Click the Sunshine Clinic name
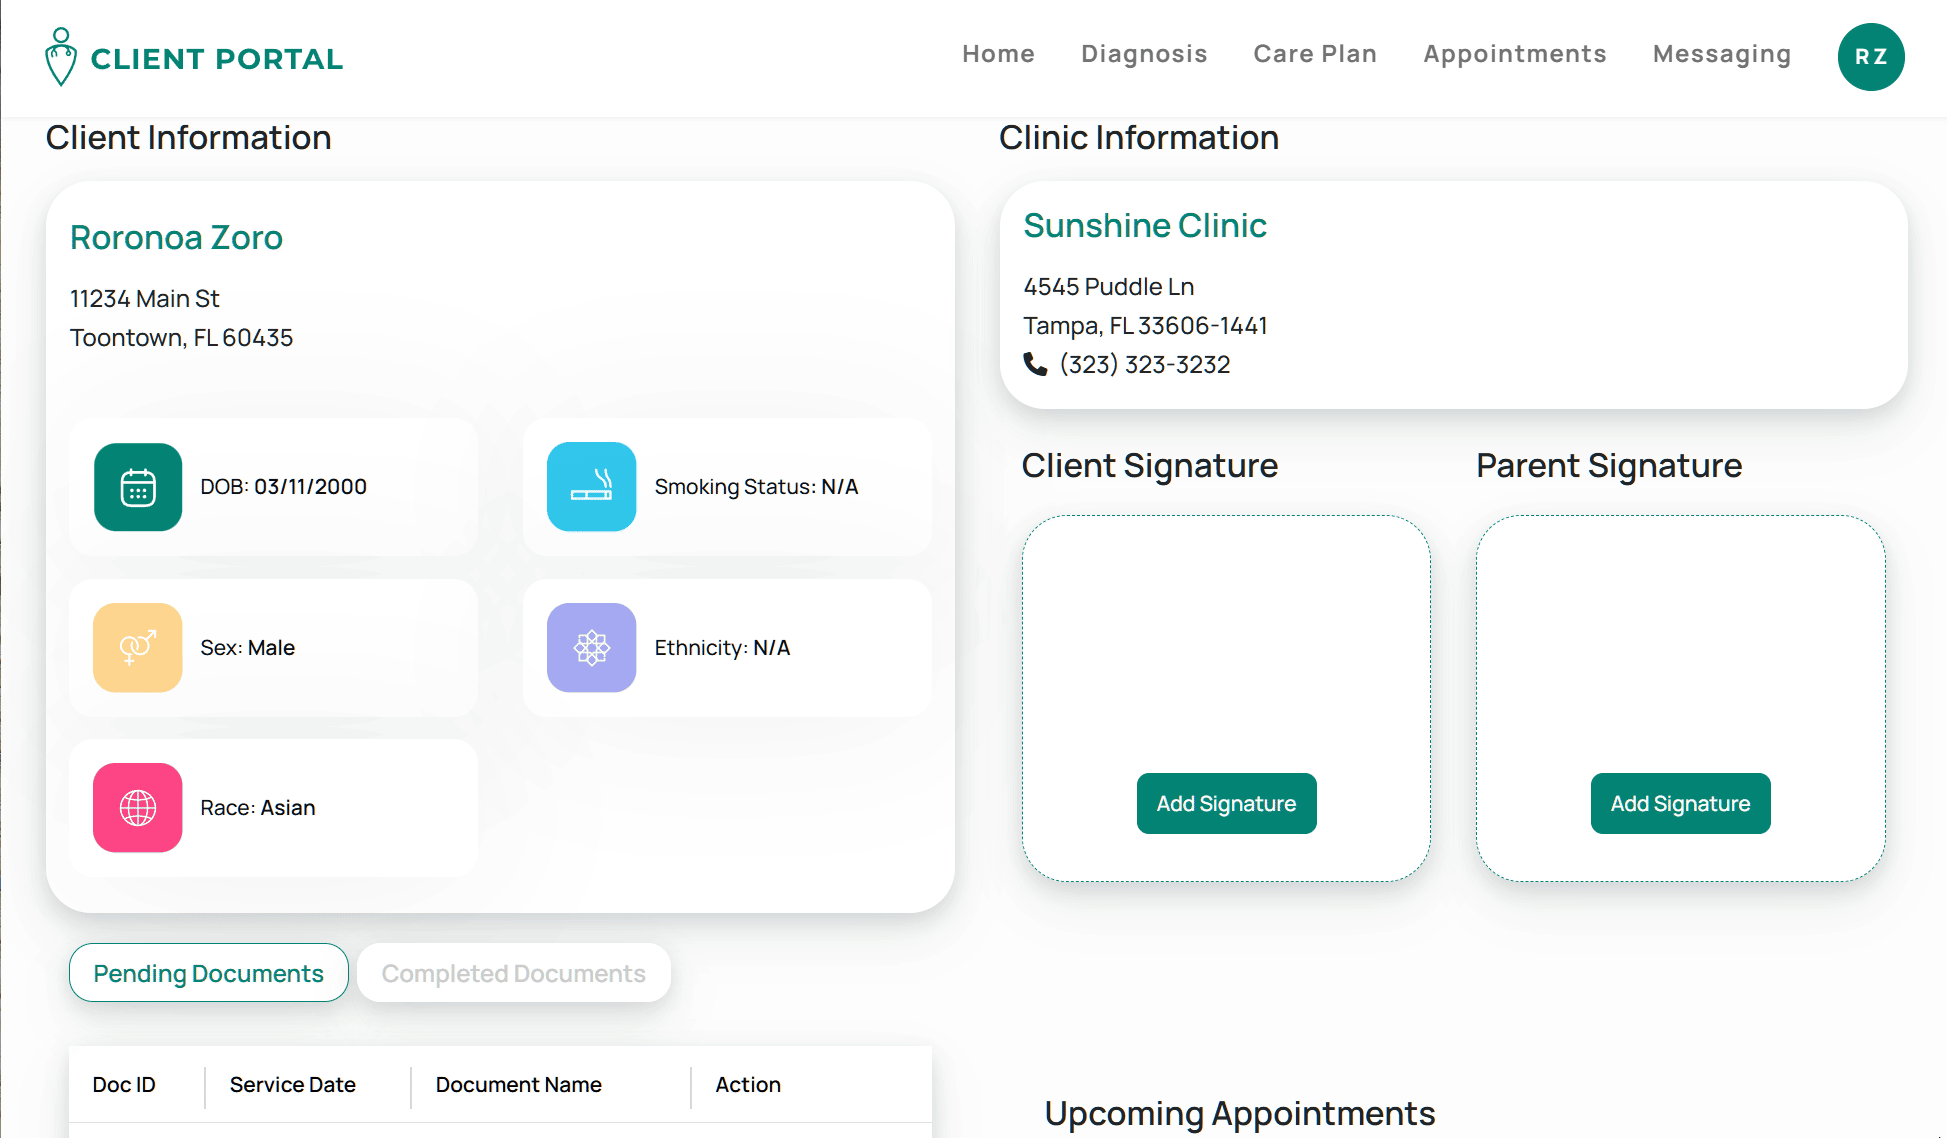This screenshot has height=1138, width=1947. (x=1145, y=226)
